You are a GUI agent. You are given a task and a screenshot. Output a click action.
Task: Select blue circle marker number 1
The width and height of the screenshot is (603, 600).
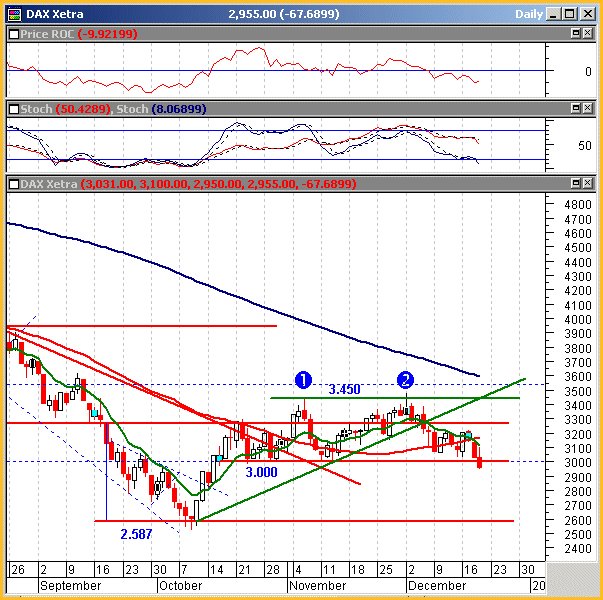[x=303, y=380]
